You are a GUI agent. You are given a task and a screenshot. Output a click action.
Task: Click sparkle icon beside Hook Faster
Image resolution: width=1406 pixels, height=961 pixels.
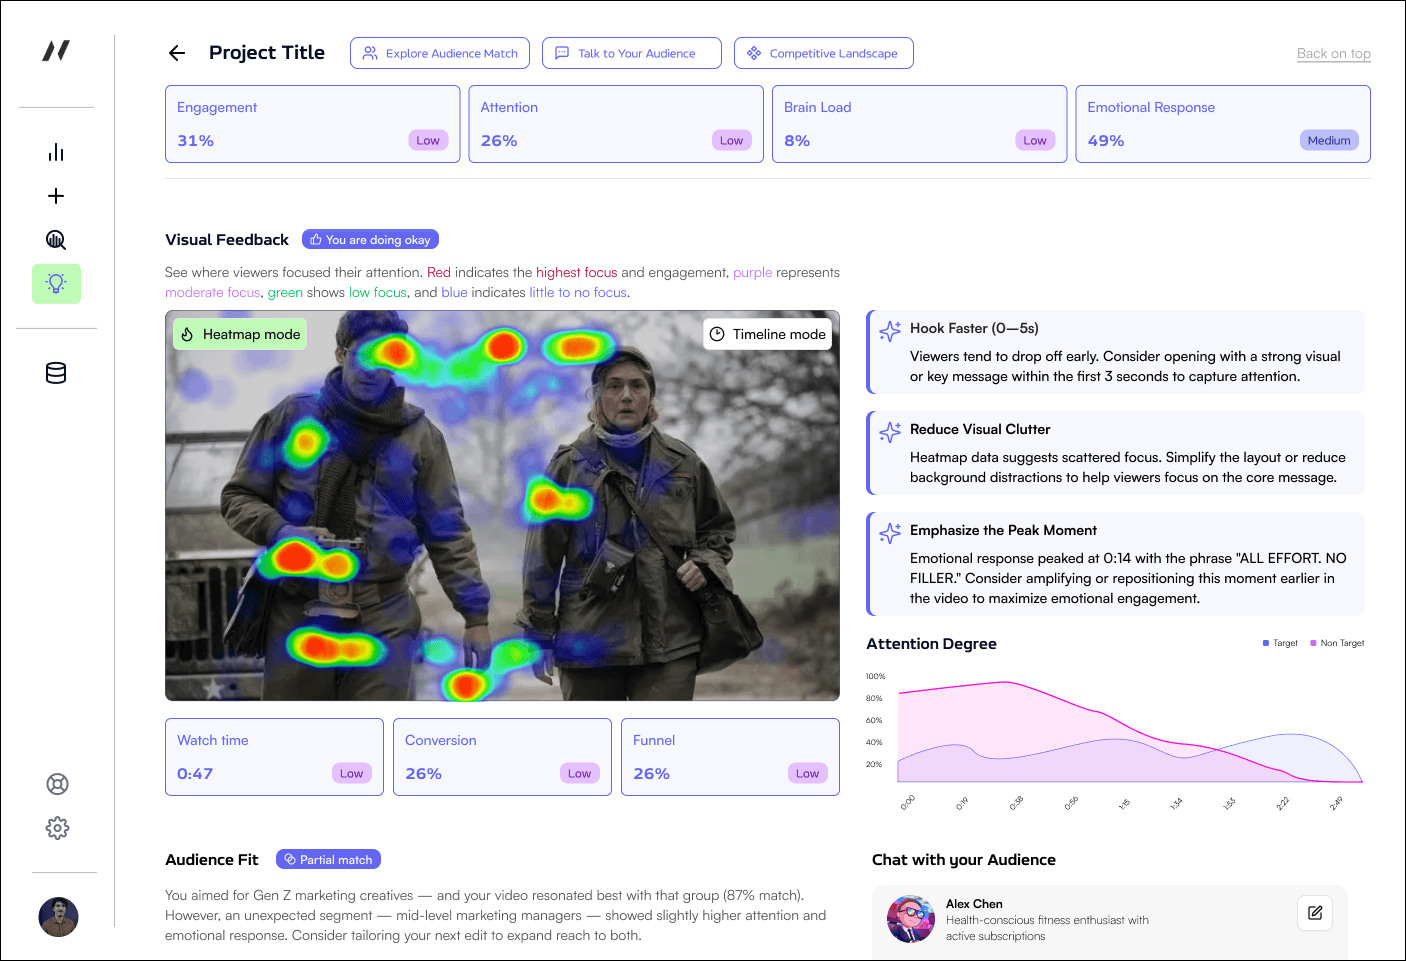tap(890, 331)
